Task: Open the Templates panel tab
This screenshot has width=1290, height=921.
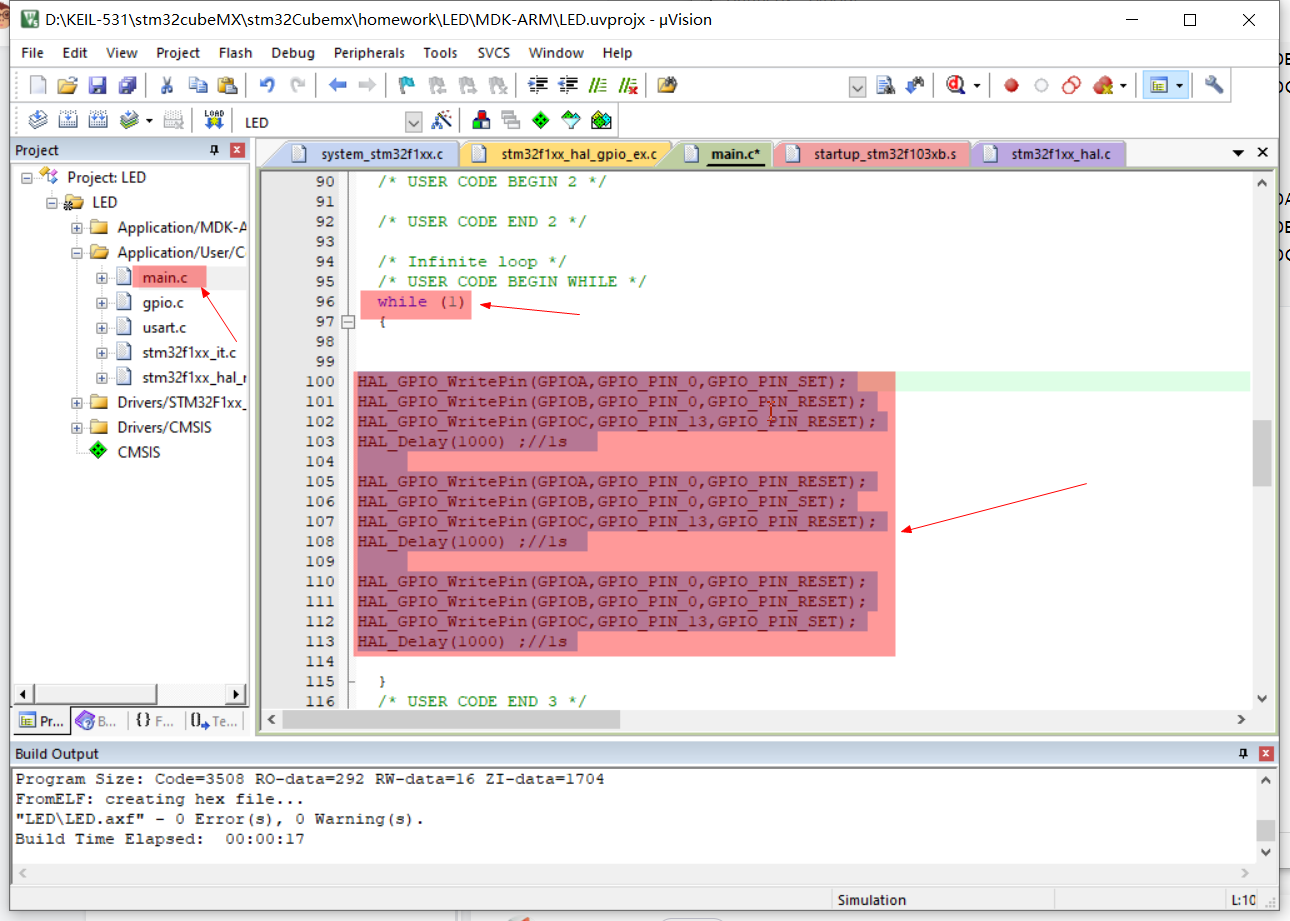Action: coord(214,721)
